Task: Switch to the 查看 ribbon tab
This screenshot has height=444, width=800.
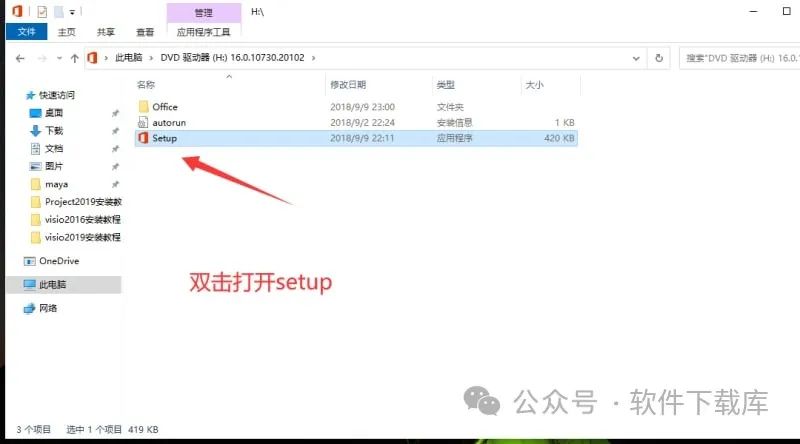Action: (x=145, y=32)
